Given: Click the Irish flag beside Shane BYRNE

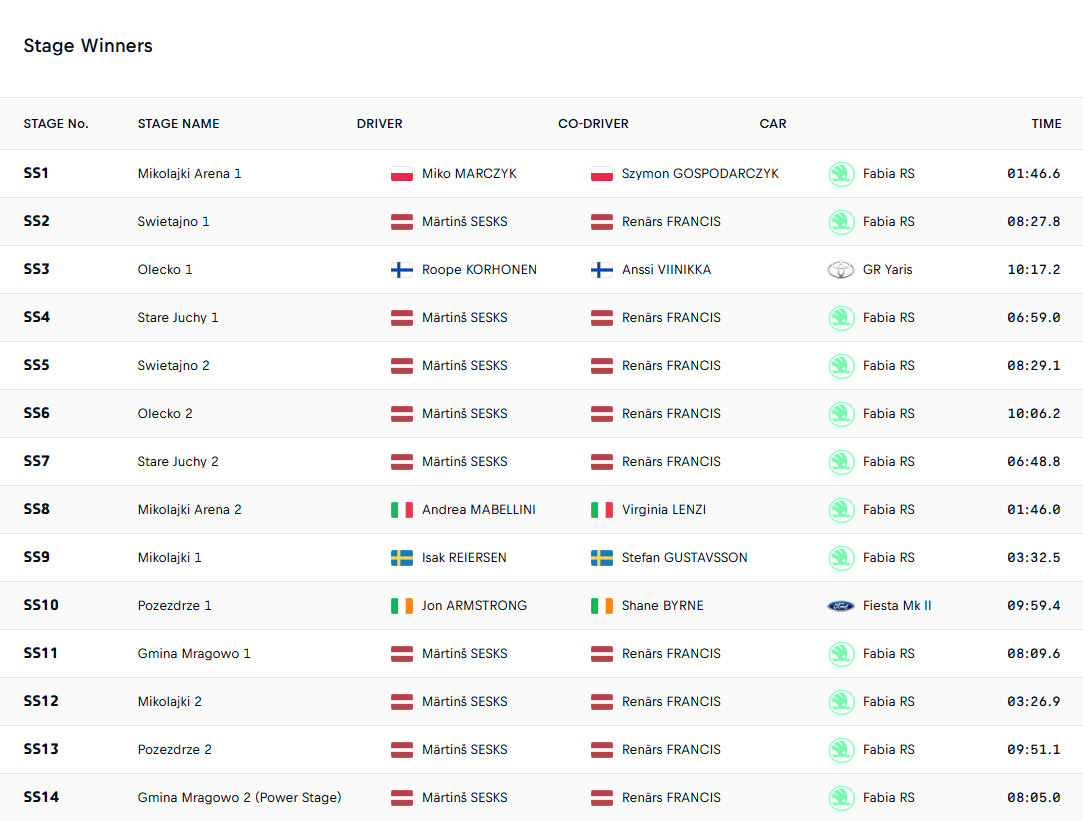Looking at the screenshot, I should pyautogui.click(x=601, y=606).
